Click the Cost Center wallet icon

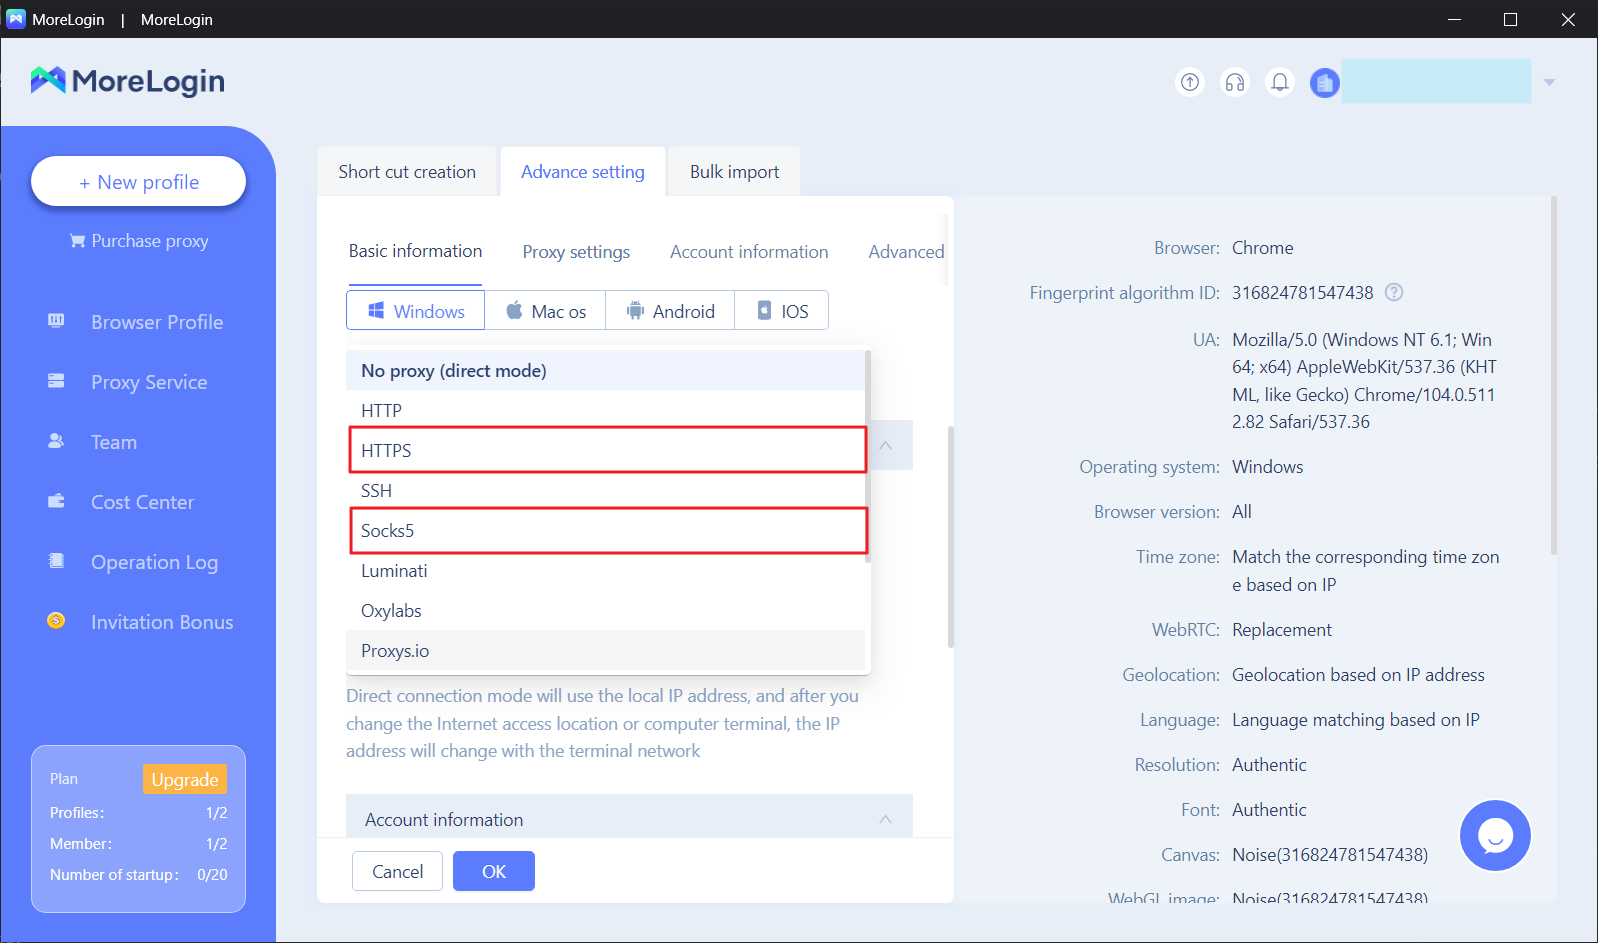pyautogui.click(x=56, y=501)
